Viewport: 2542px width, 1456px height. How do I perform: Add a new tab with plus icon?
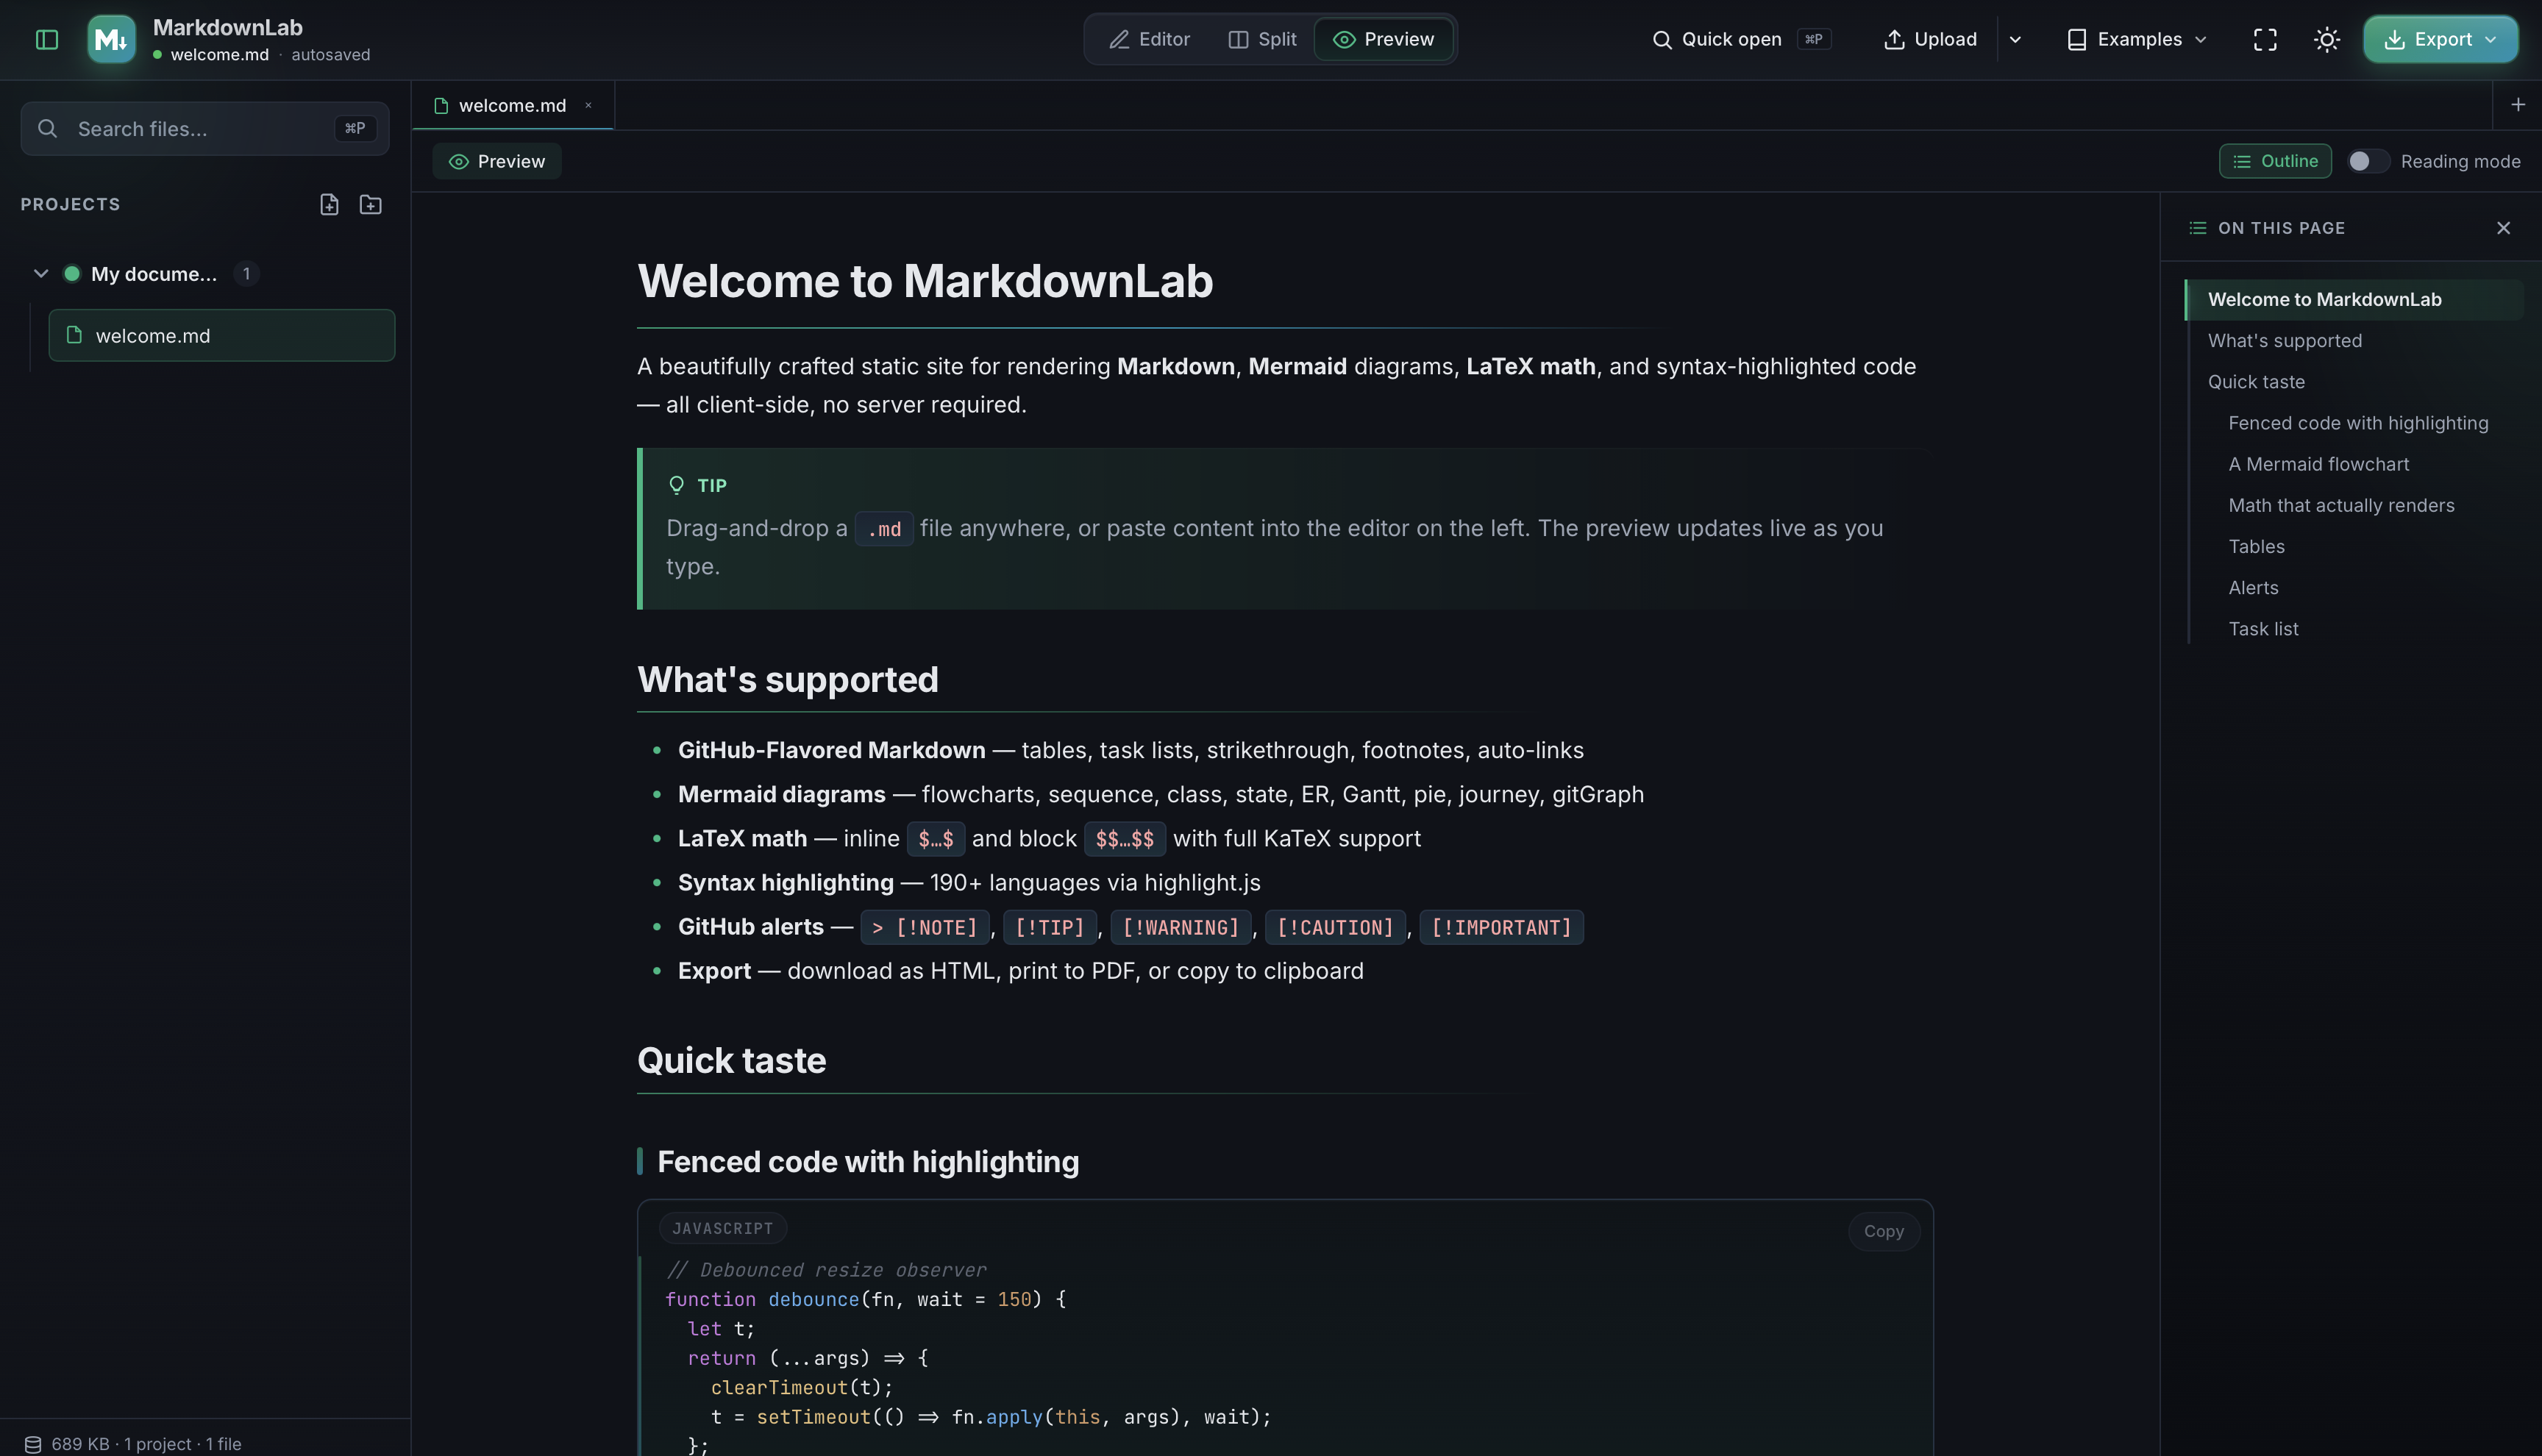(2518, 104)
